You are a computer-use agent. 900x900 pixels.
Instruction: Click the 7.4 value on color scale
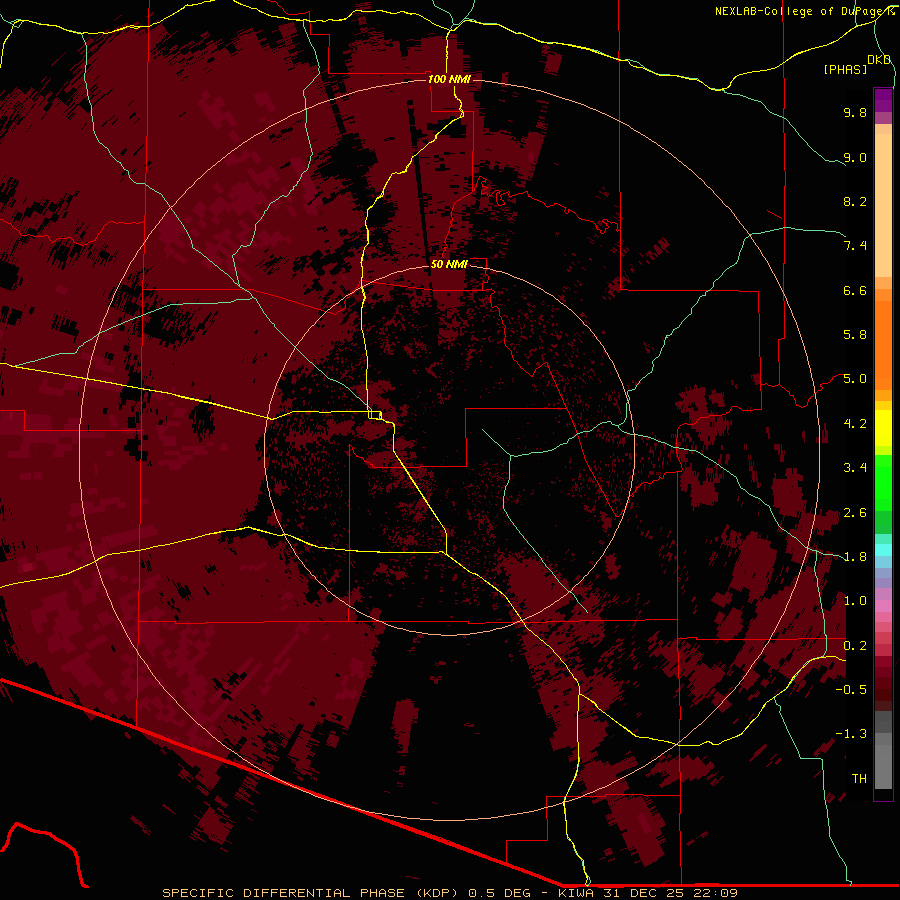[x=855, y=246]
